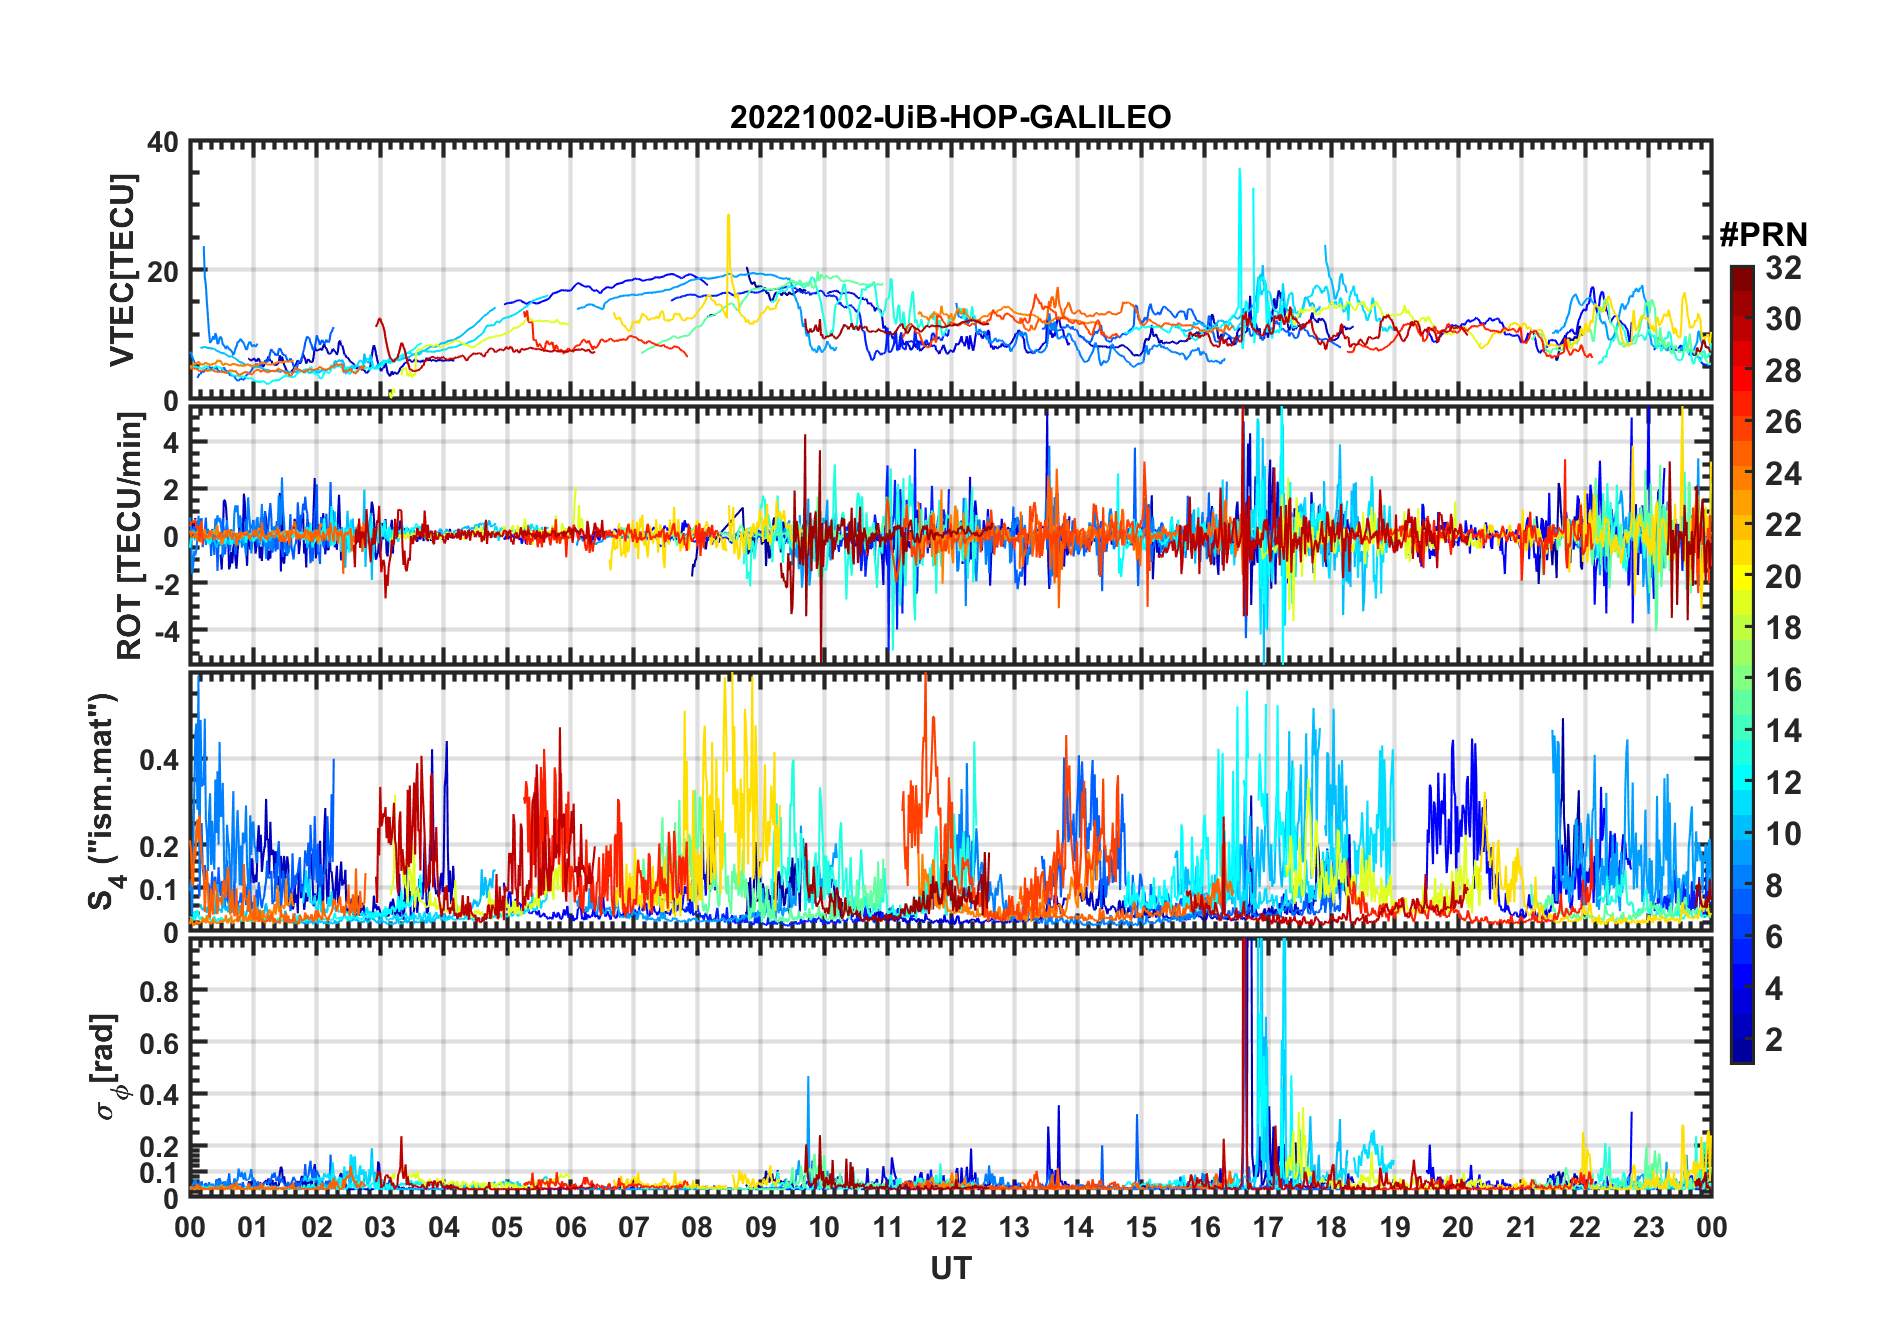Click UT axis hour label 15
The image size is (1902, 1330).
click(x=1141, y=1228)
